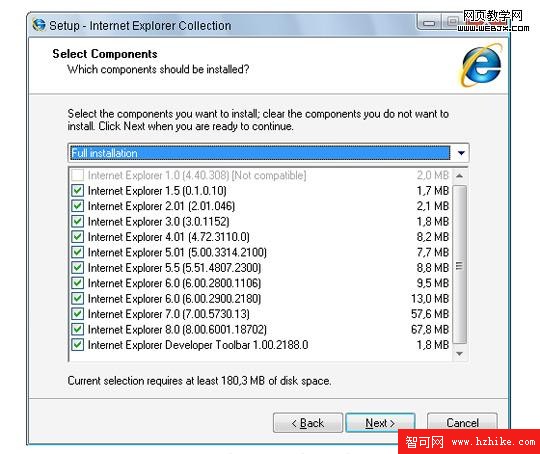
Task: Uncheck Internet Explorer 8.0 (8.00.6001.18702)
Action: coord(77,329)
